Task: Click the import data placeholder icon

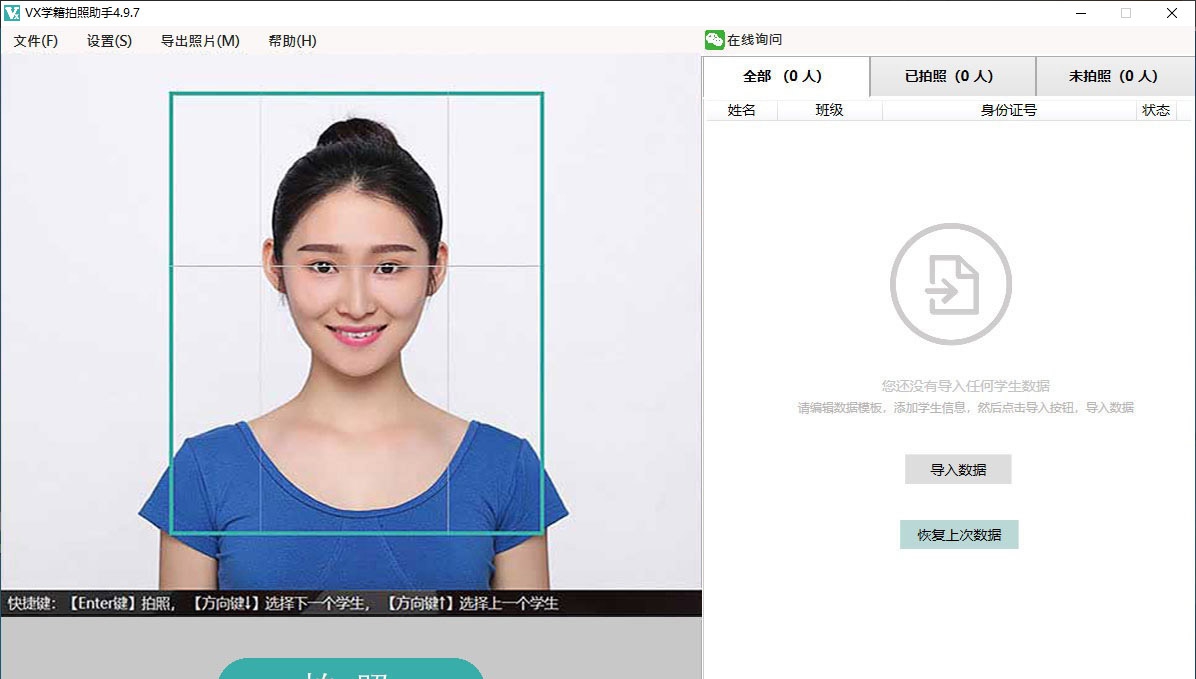Action: [950, 283]
